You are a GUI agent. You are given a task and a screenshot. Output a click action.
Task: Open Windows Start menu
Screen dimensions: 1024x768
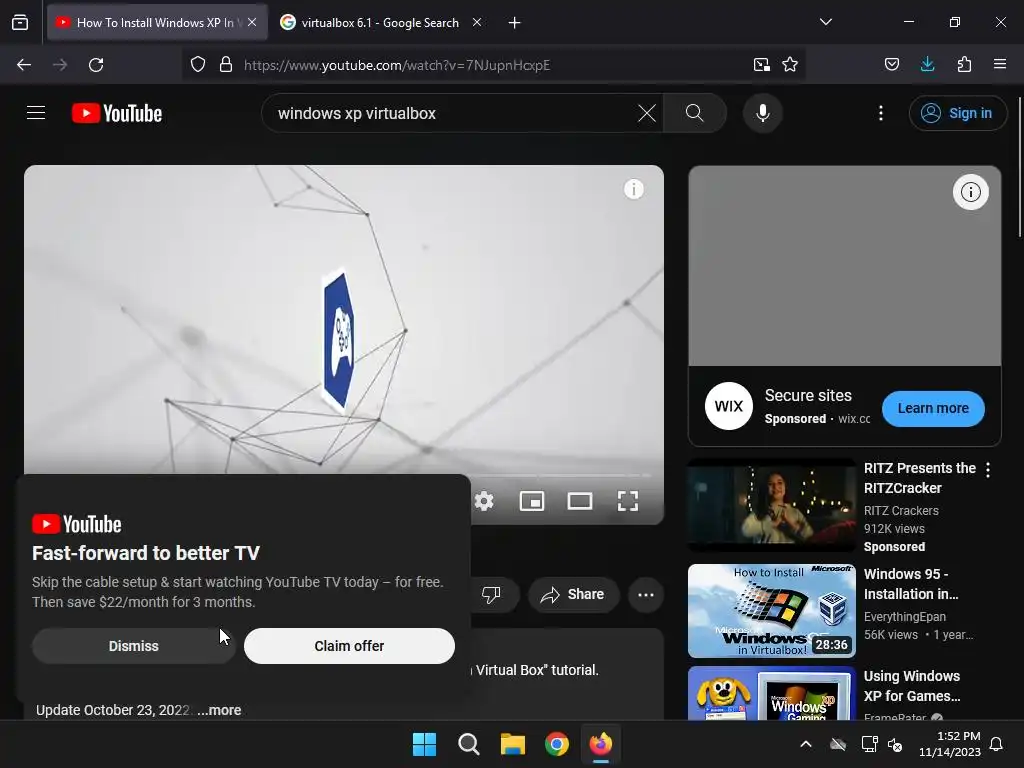[424, 744]
